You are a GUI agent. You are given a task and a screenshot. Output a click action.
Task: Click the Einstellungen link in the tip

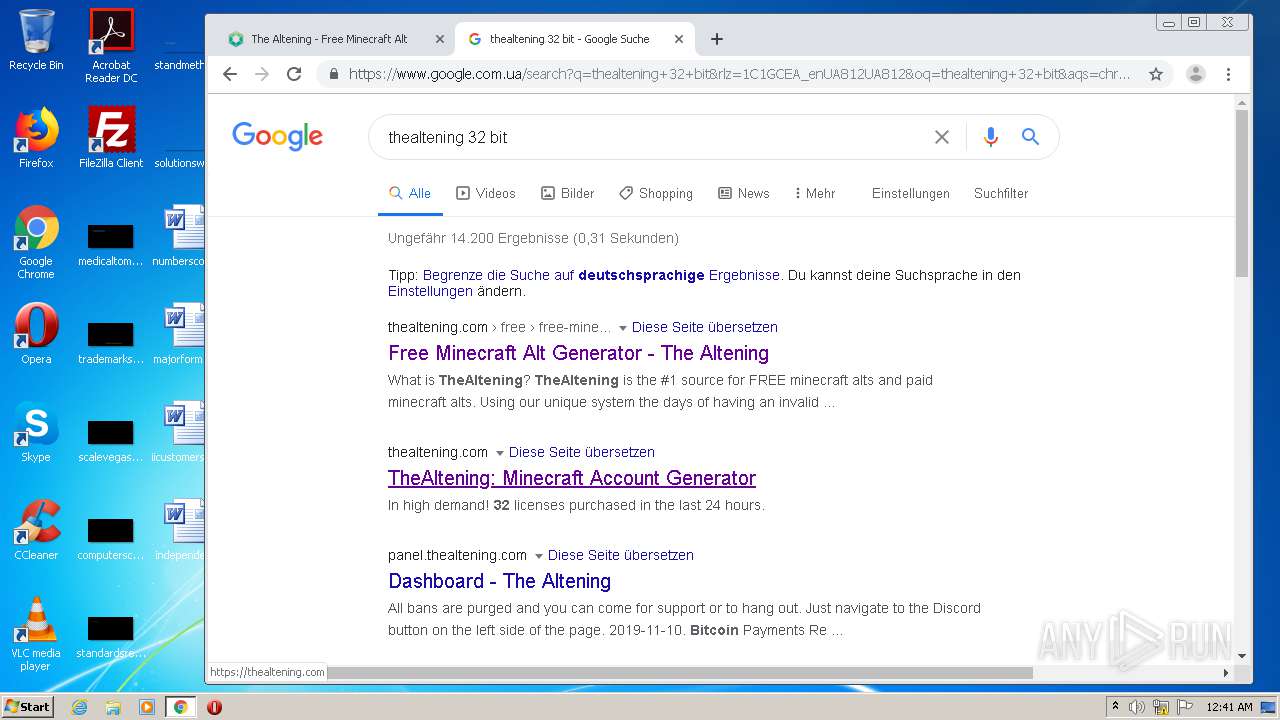click(x=430, y=292)
